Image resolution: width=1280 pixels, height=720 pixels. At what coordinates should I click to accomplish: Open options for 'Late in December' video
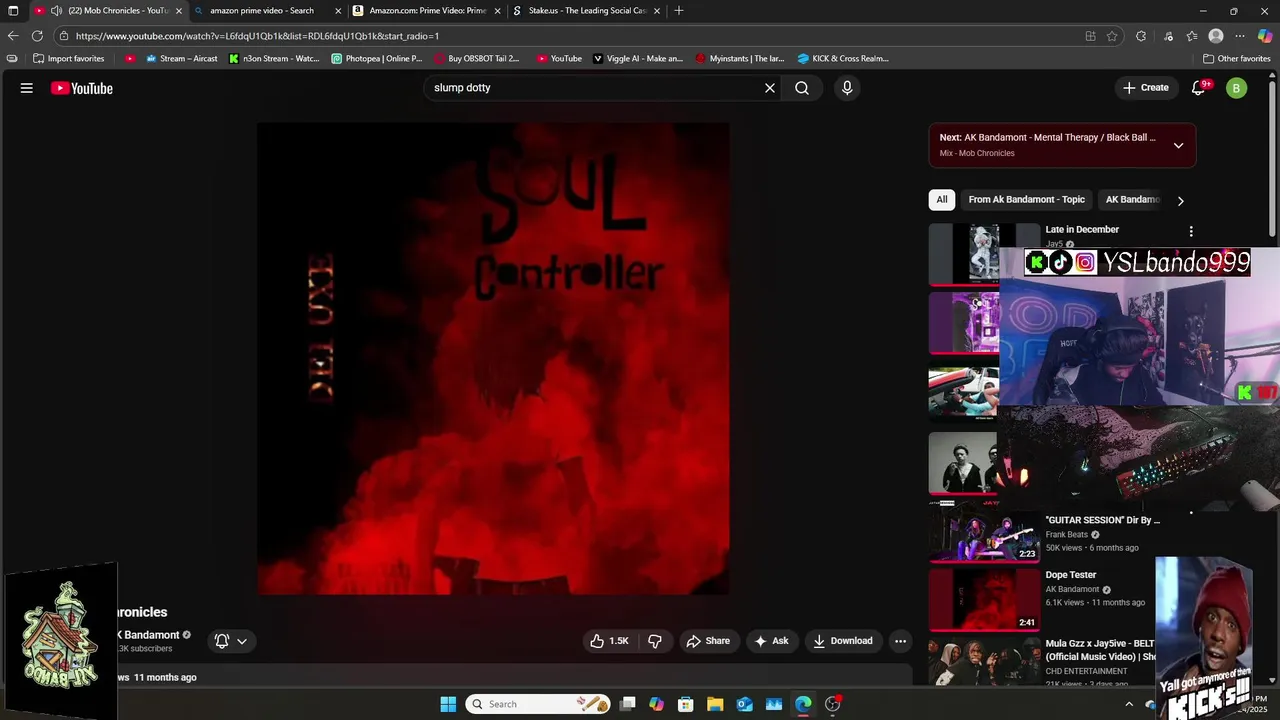1190,231
